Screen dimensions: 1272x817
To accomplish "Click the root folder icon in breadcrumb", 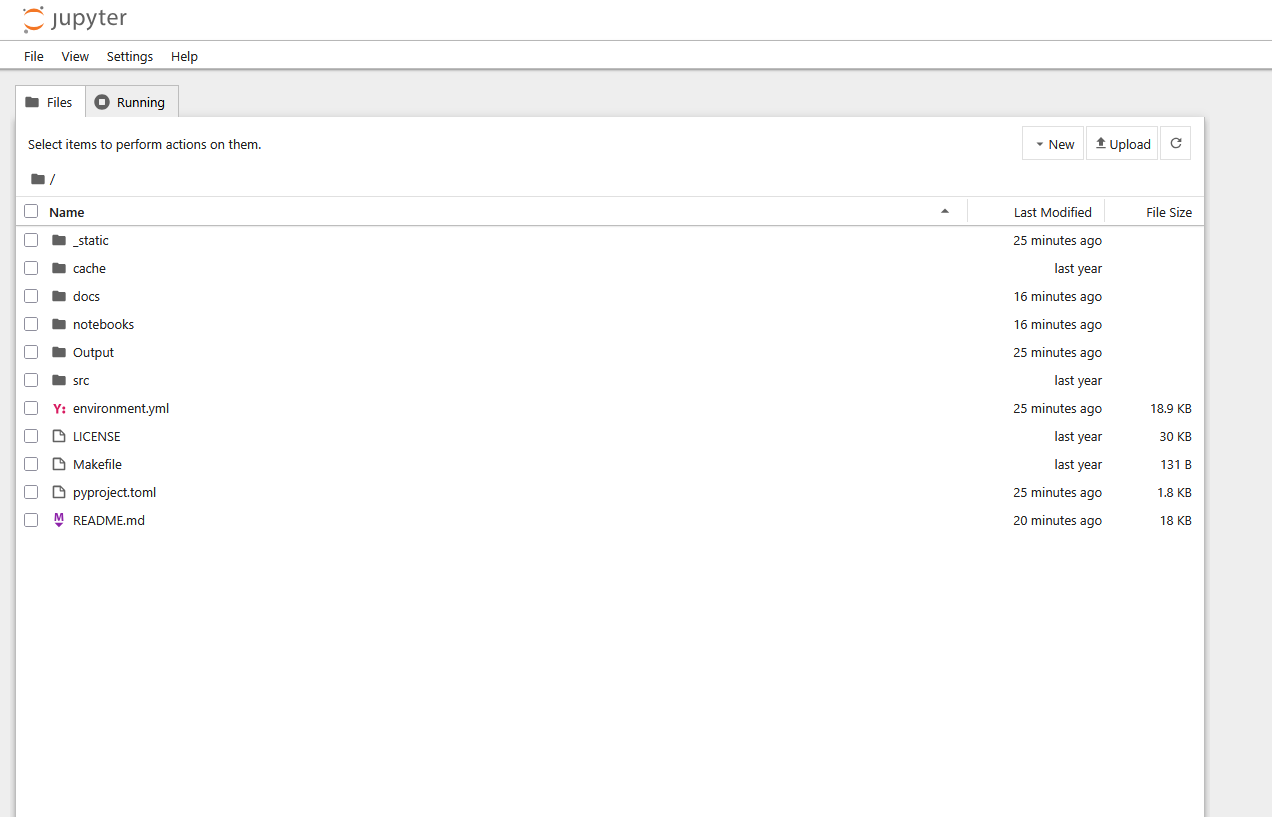I will (x=36, y=178).
